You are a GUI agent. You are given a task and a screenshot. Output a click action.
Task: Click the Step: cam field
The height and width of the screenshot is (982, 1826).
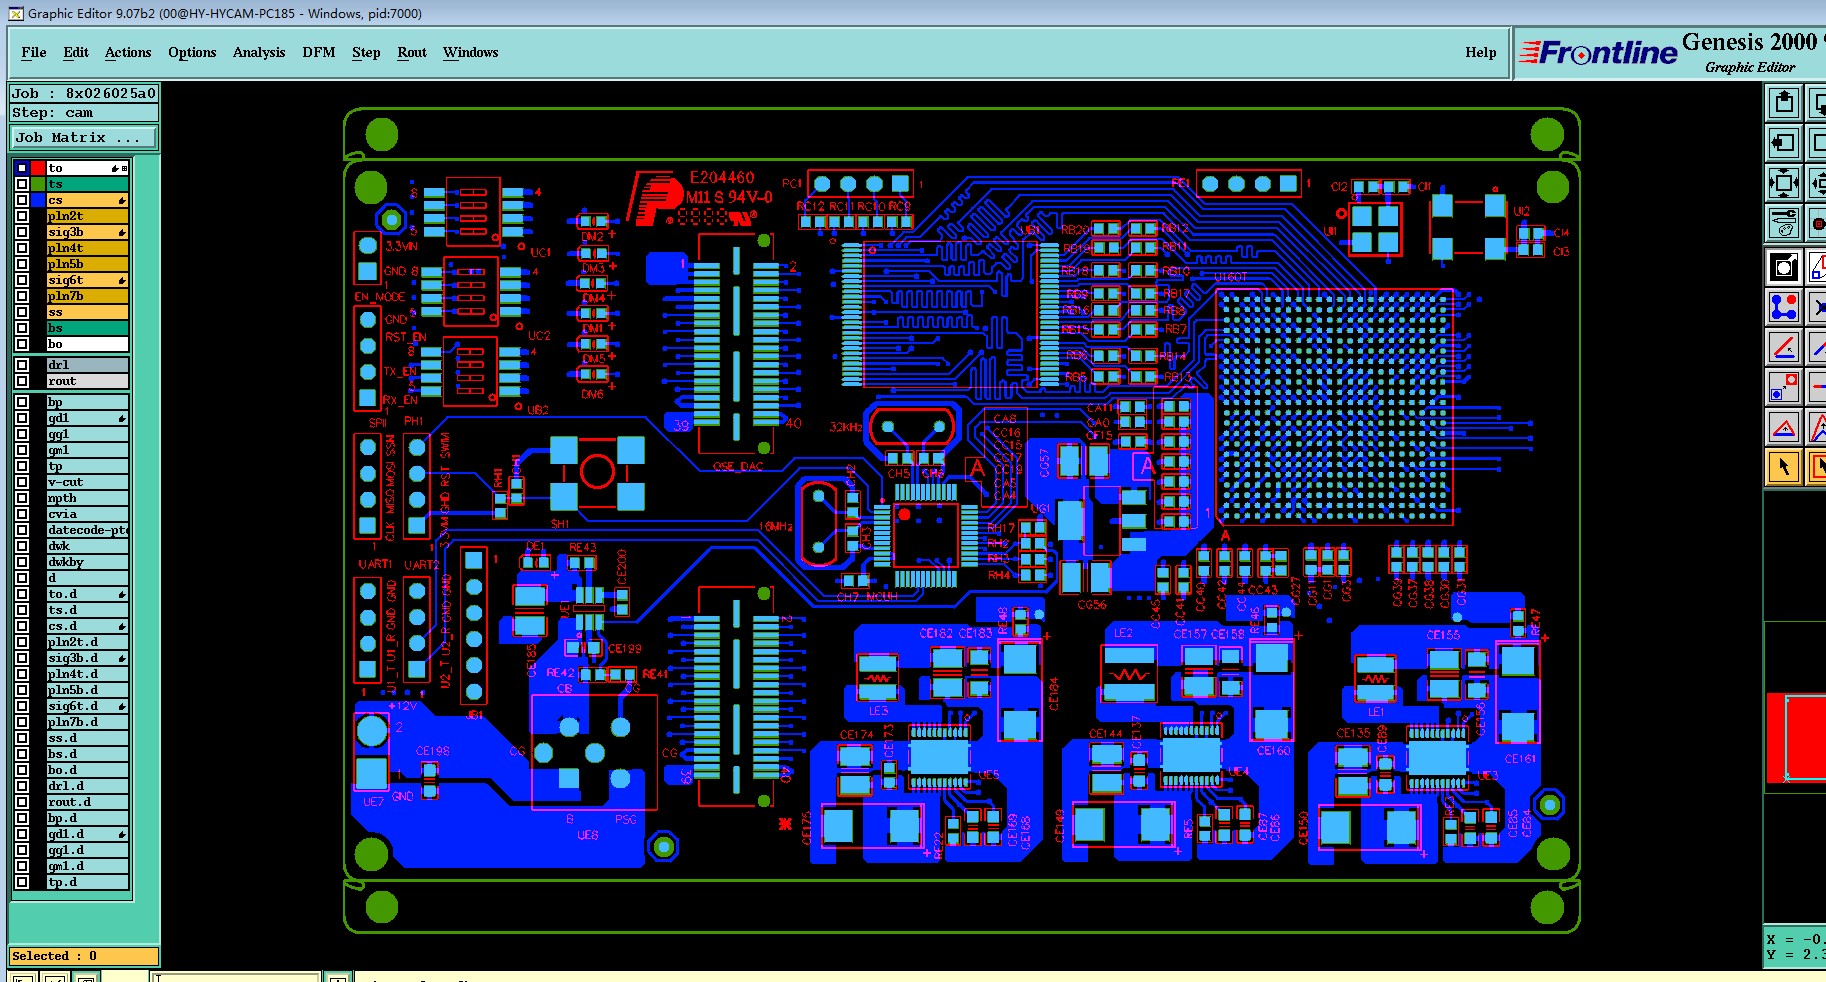pos(84,113)
